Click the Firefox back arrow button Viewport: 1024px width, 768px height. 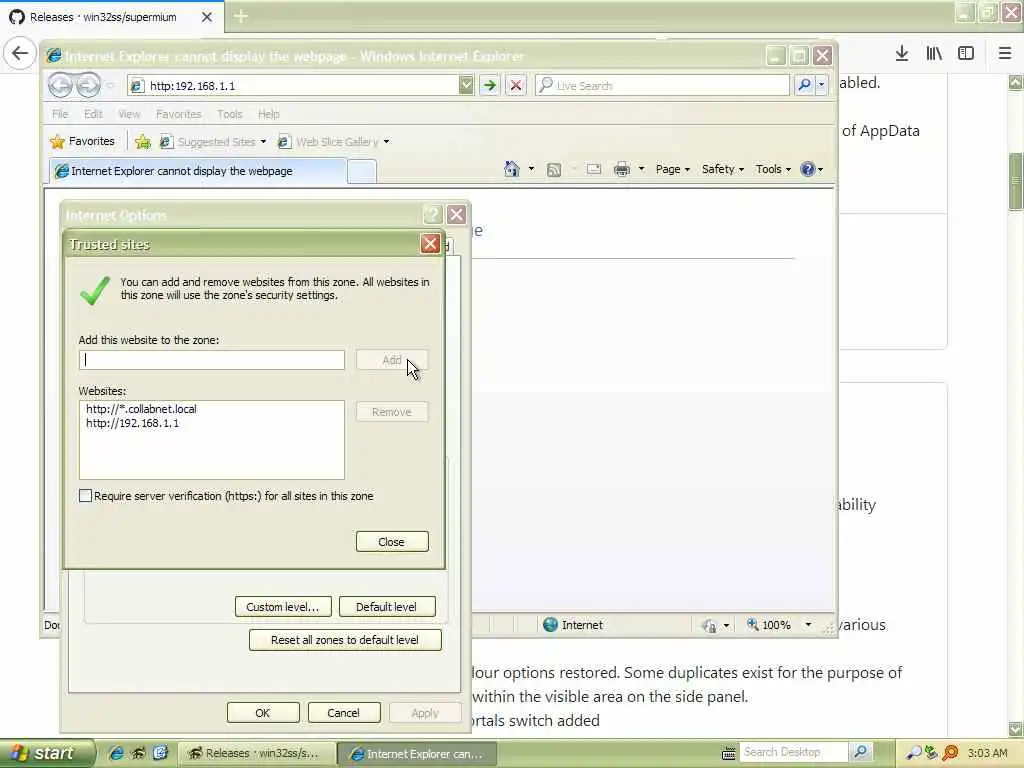(20, 53)
